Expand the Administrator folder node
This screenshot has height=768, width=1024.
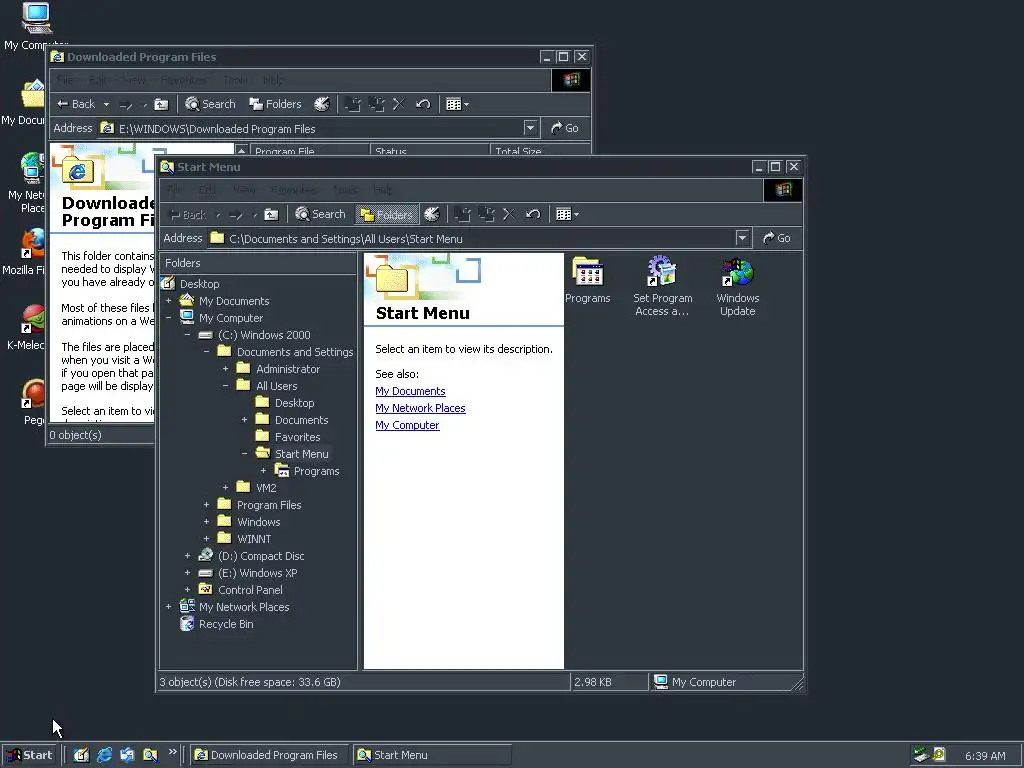click(225, 369)
